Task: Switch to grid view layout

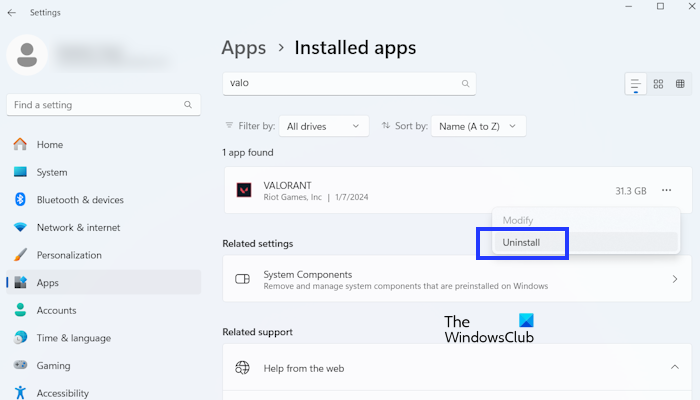Action: pos(658,84)
